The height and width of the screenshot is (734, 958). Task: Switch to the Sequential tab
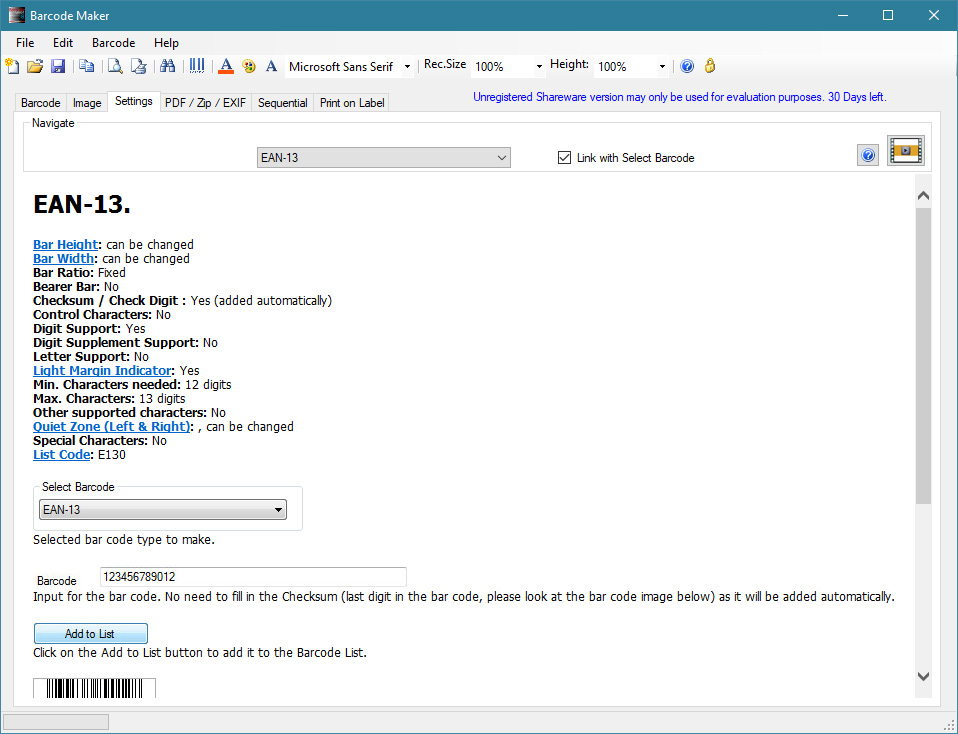click(x=282, y=103)
